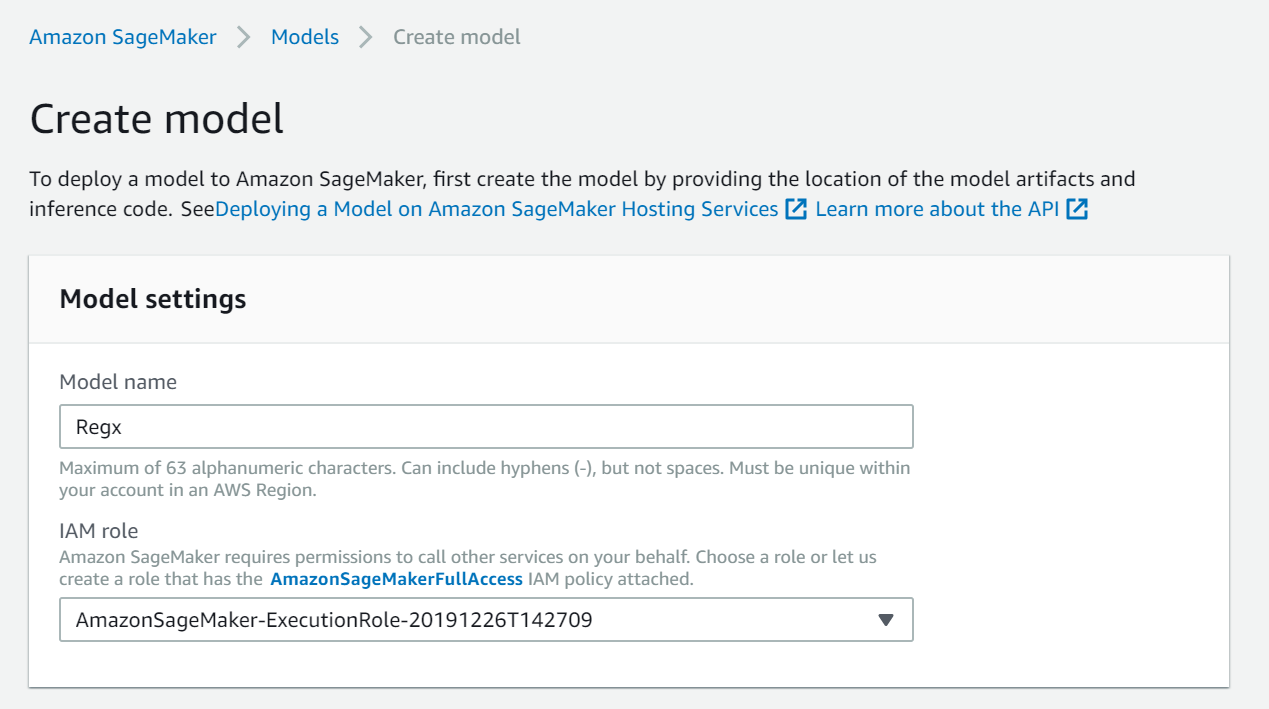Click the chevron after Amazon SageMaker breadcrumb

244,37
